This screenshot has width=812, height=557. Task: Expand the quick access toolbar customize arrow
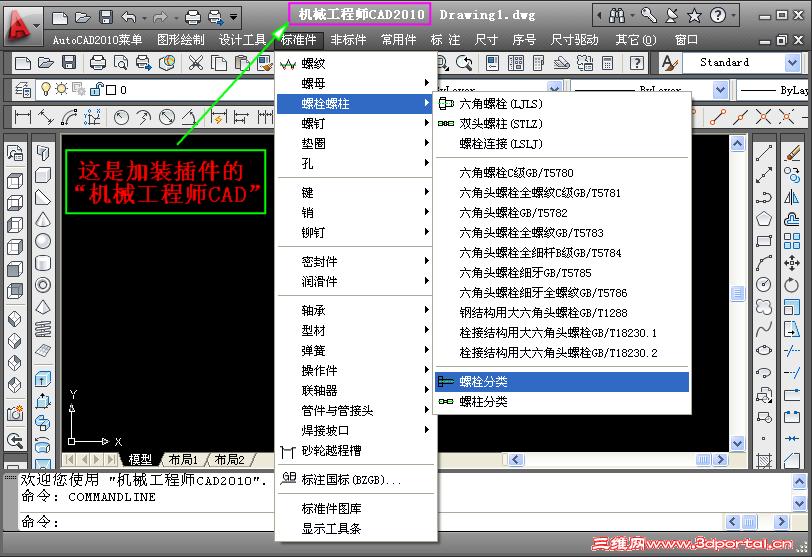(x=234, y=17)
